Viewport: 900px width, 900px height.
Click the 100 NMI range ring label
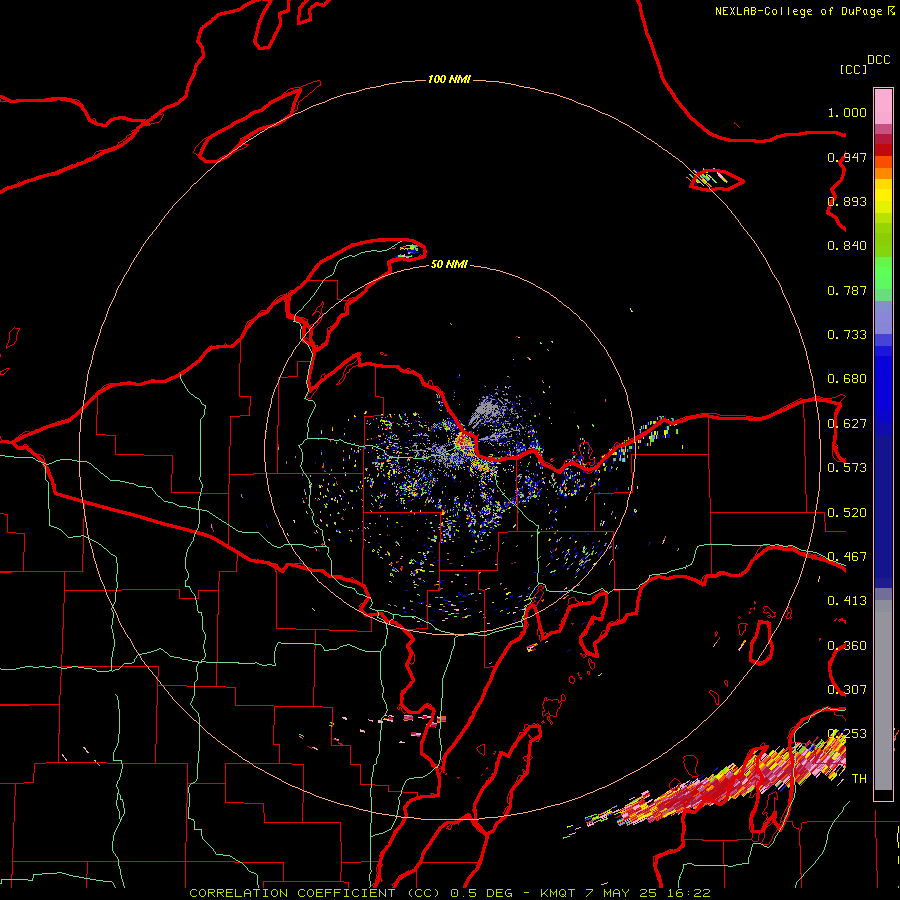tap(449, 79)
